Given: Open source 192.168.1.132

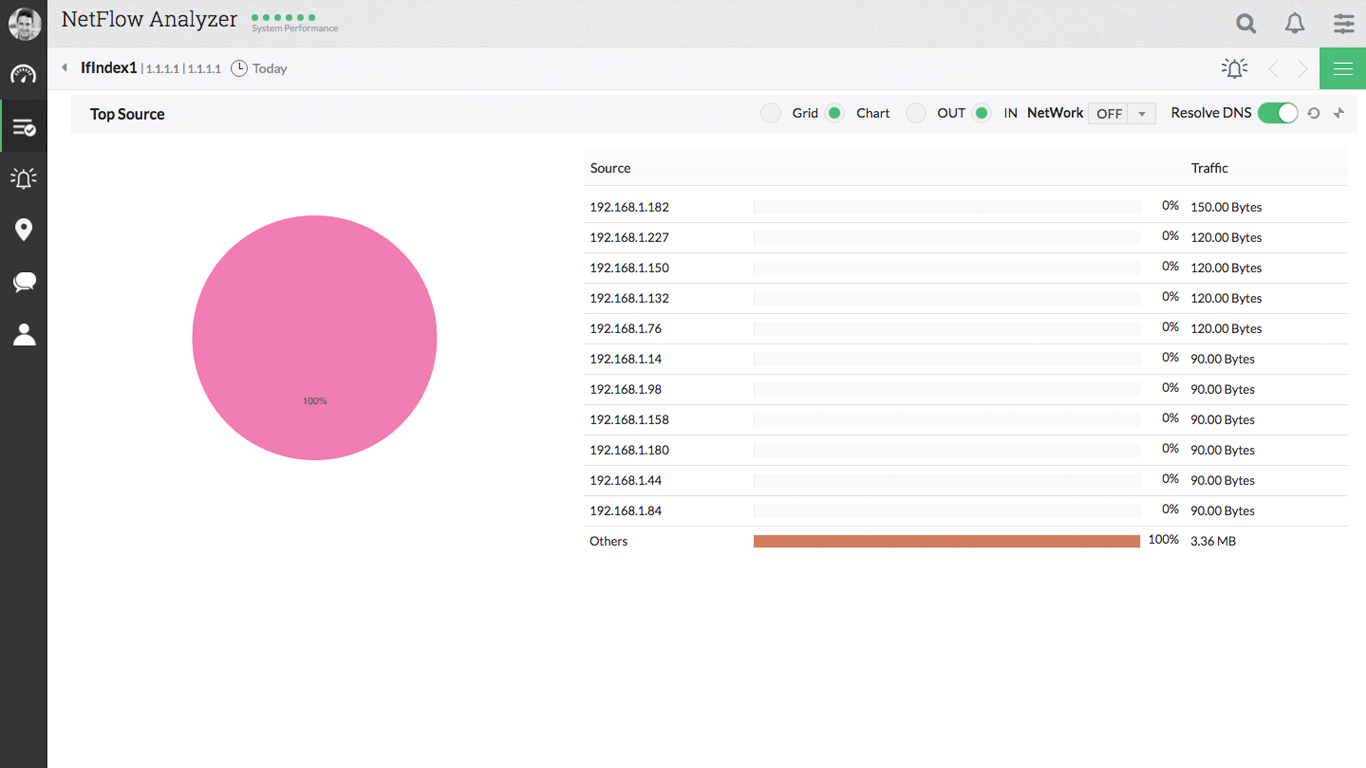Looking at the screenshot, I should (629, 298).
